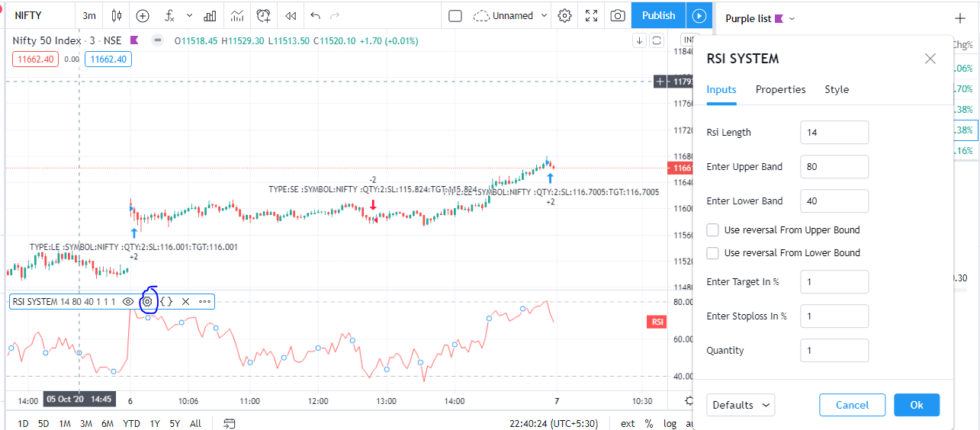Hide RSI SYSTEM indicator with eye icon

(x=128, y=301)
